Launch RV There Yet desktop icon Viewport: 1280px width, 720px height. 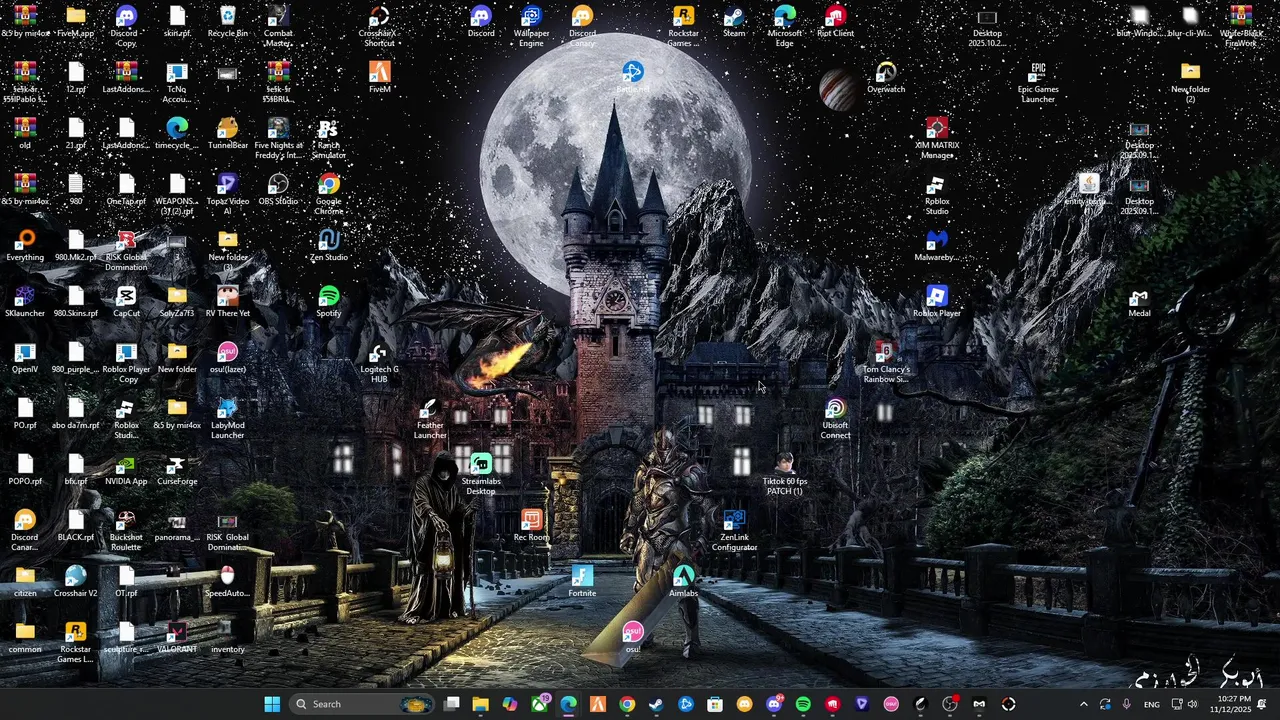click(x=228, y=302)
